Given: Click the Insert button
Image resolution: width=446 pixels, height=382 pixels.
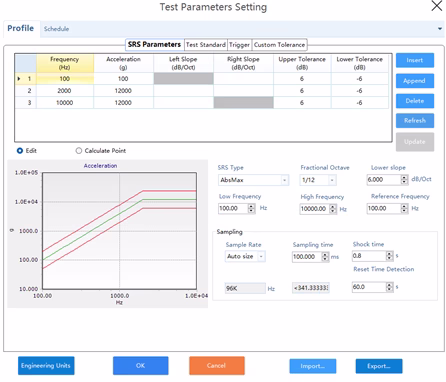Looking at the screenshot, I should pyautogui.click(x=415, y=60).
